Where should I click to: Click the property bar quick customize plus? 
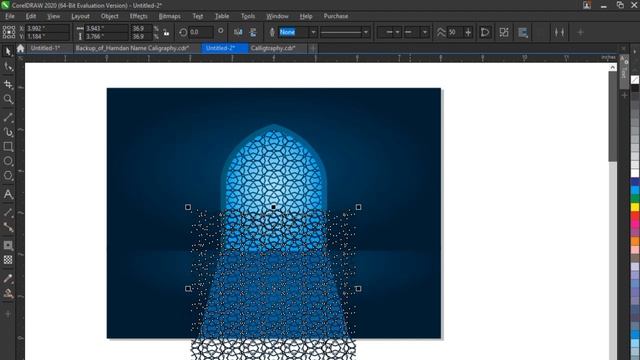[x=580, y=32]
